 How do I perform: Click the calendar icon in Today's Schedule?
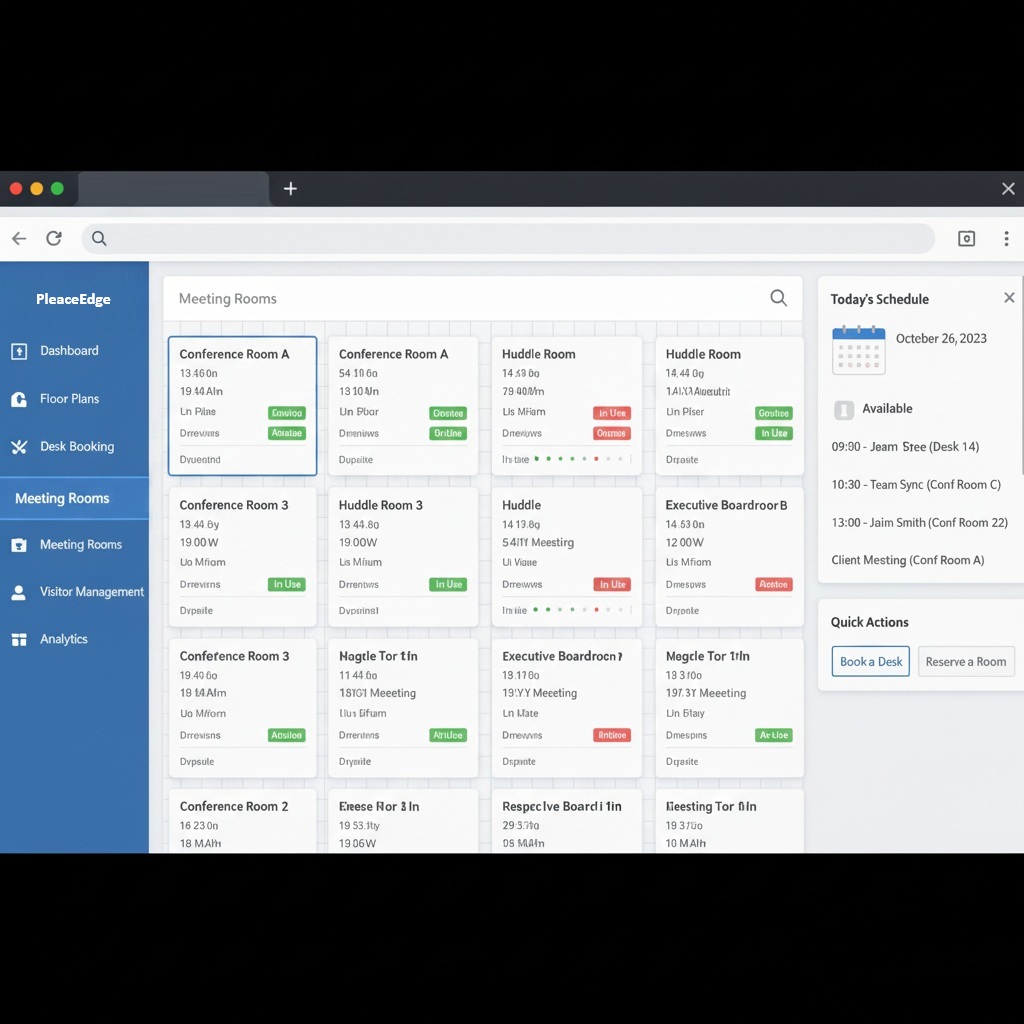click(858, 350)
